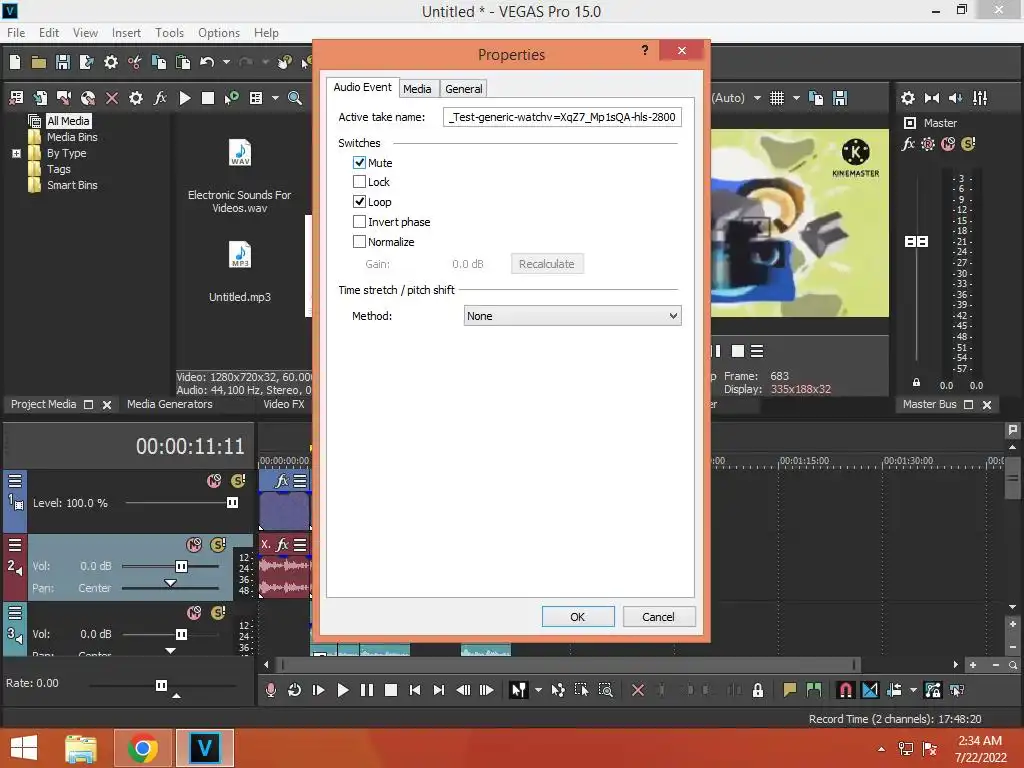Open the edit tool selector dropdown arrow
This screenshot has height=768, width=1024.
(538, 690)
